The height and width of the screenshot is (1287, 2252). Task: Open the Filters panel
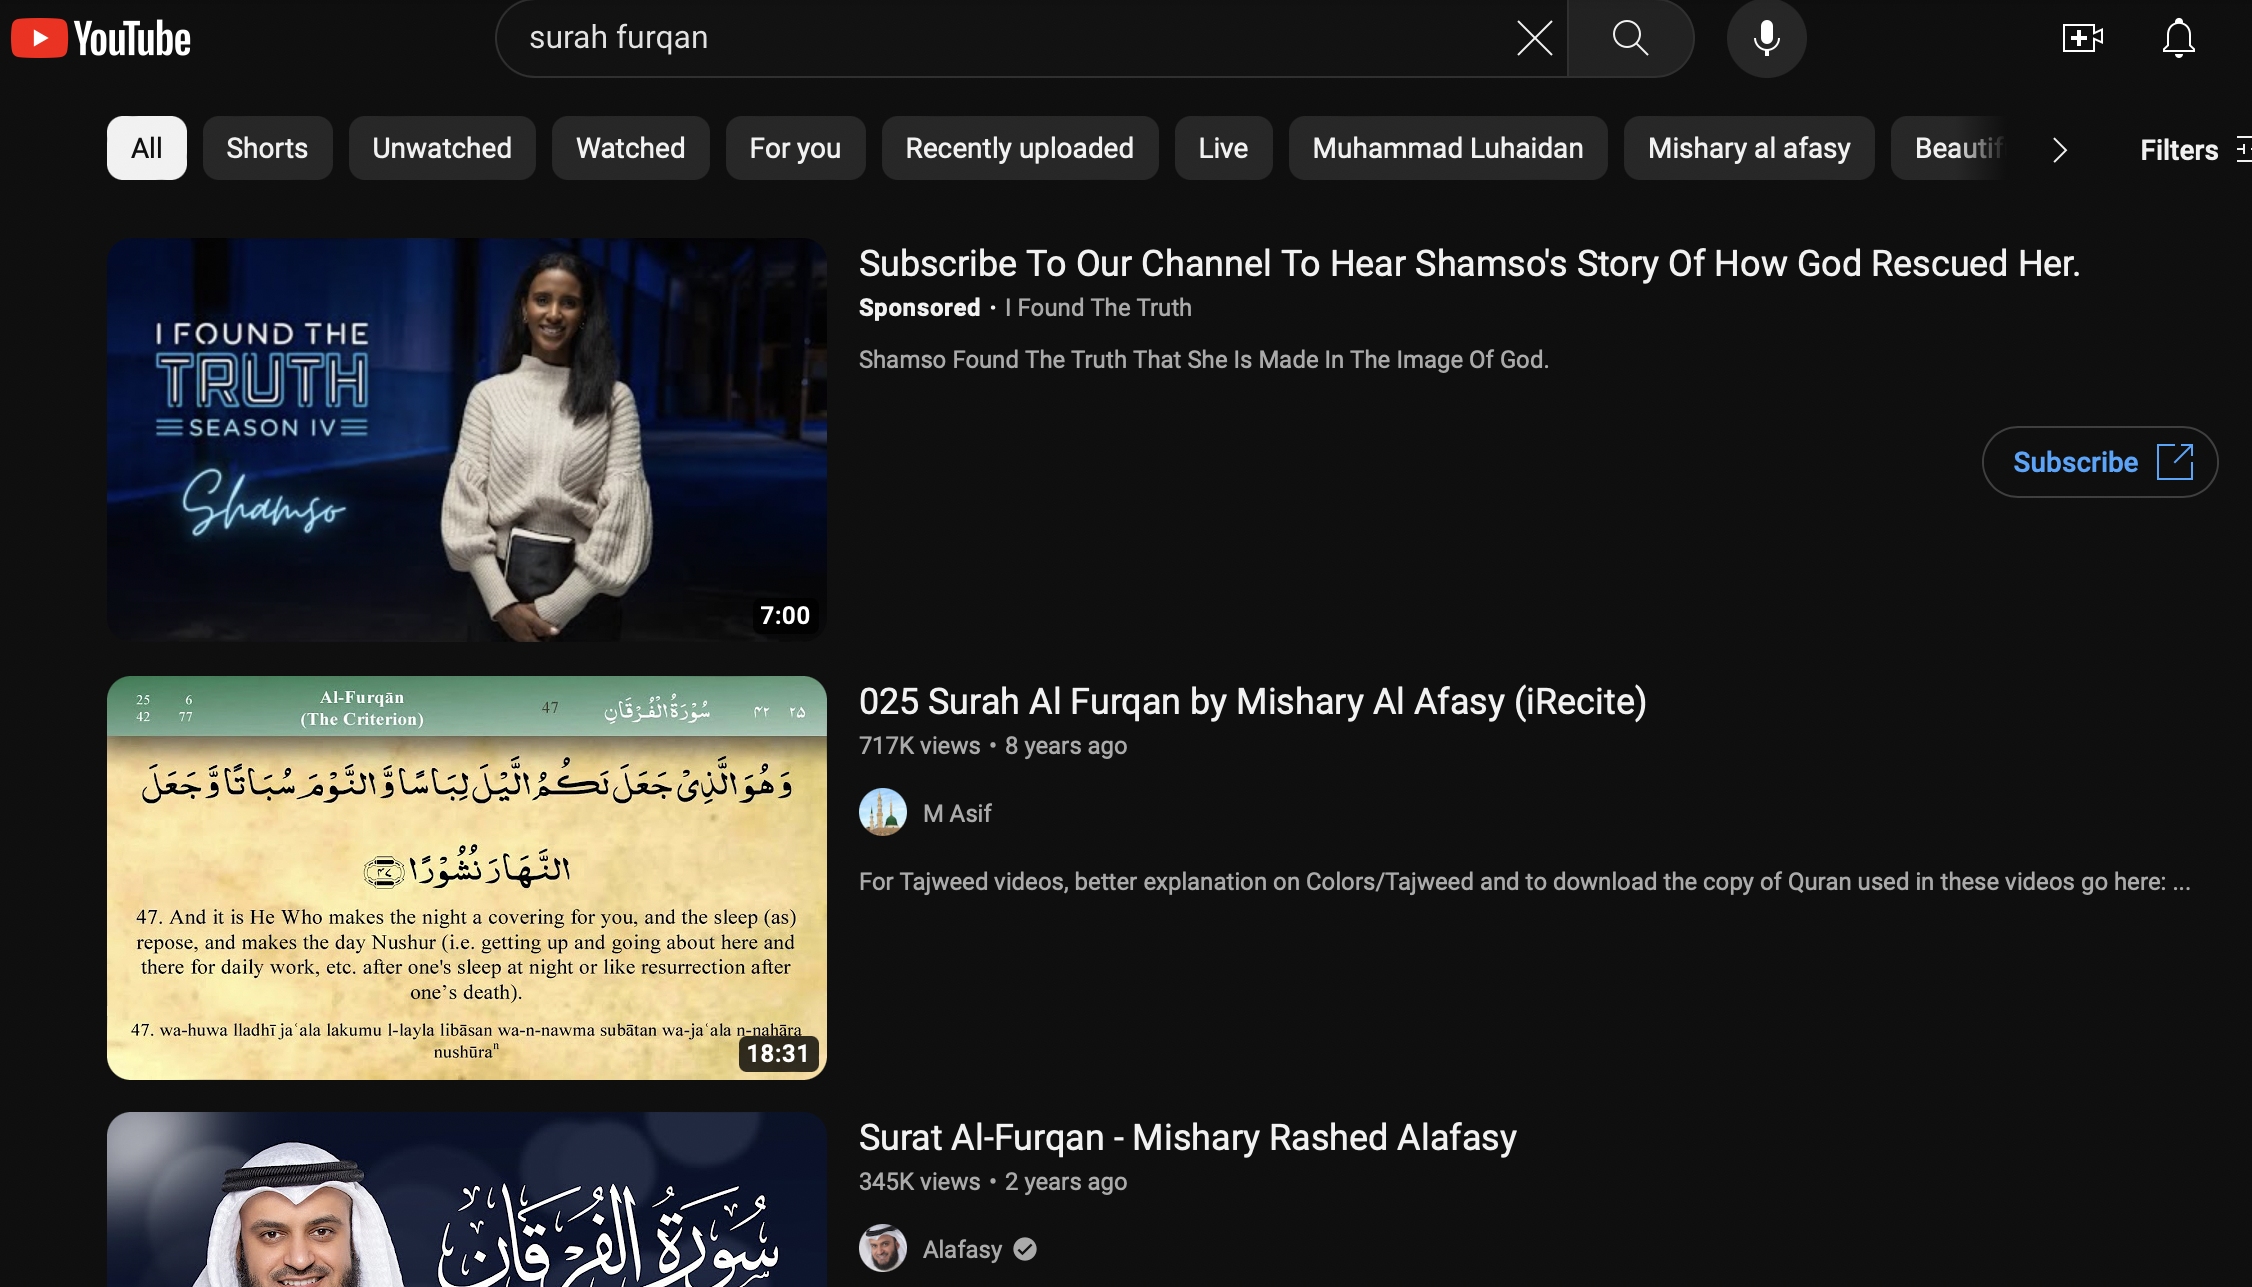2190,150
